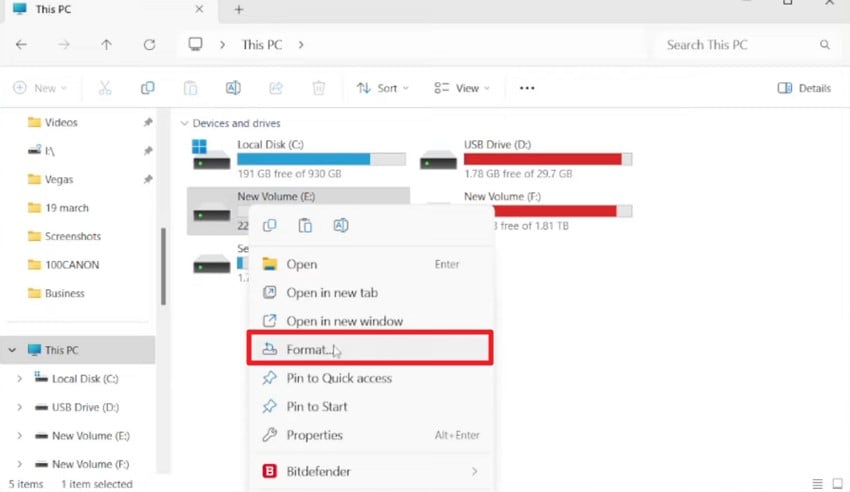Viewport: 850px width, 492px height.
Task: Open the 19 march folder in sidebar
Action: [58, 208]
